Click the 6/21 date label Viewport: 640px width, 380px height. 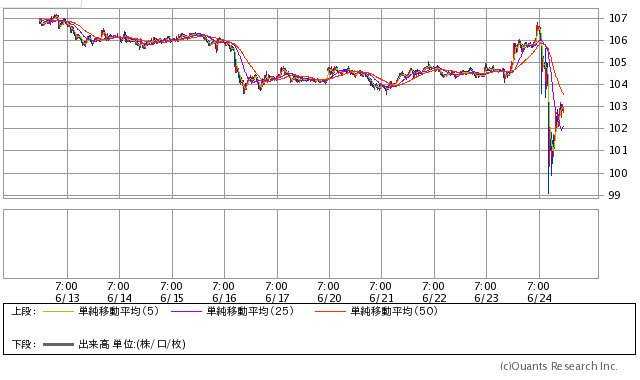(x=381, y=298)
